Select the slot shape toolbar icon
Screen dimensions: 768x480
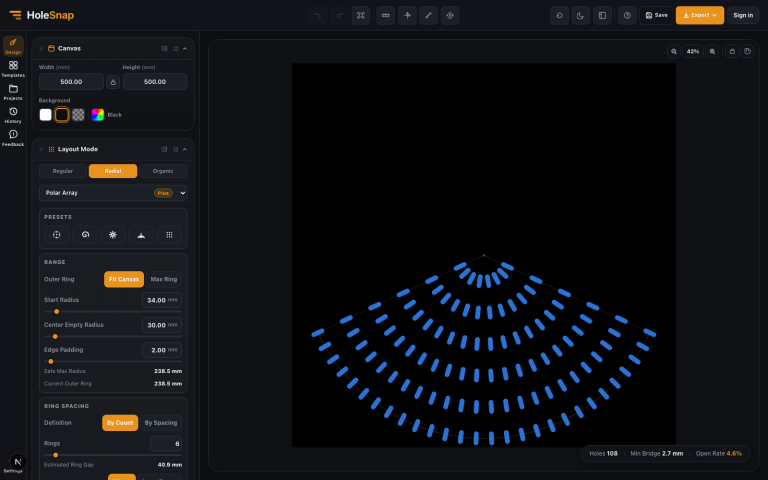(386, 15)
